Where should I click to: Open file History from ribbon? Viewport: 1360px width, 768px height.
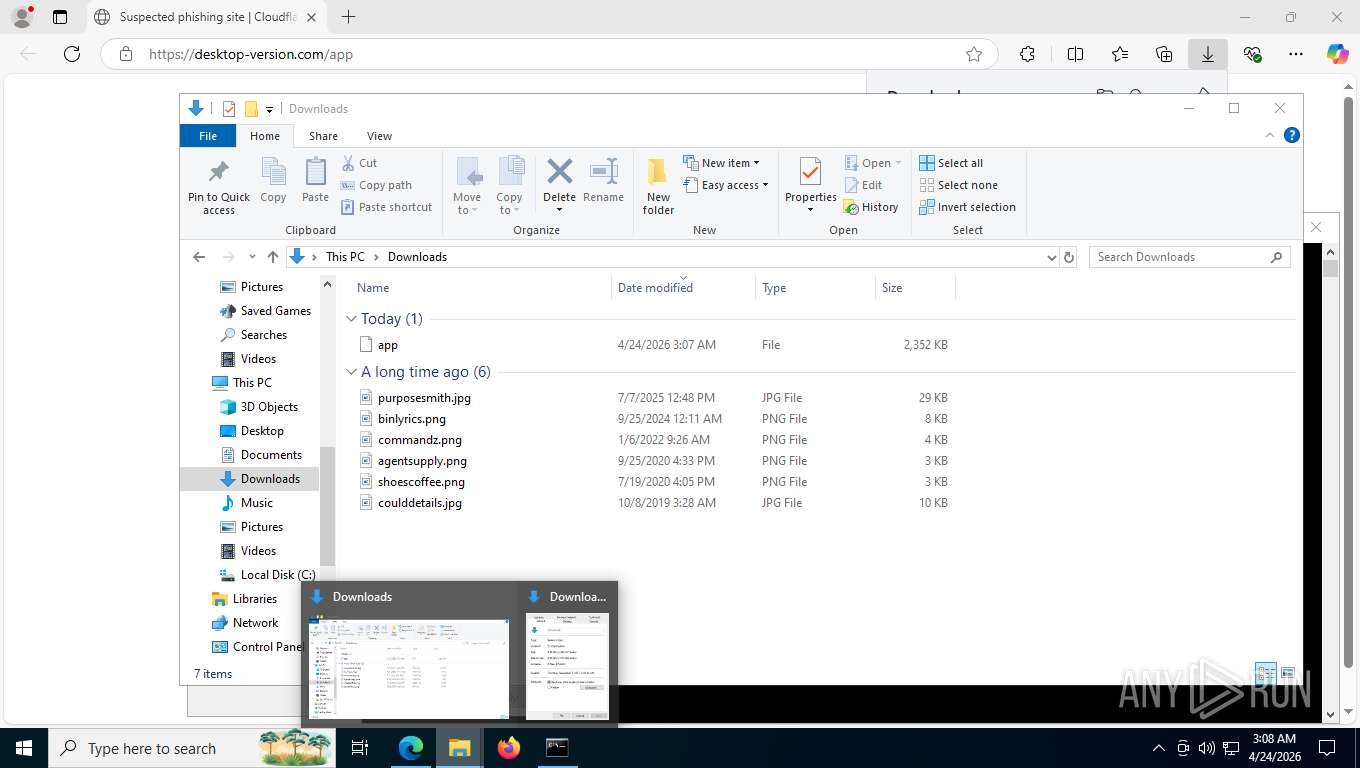point(871,207)
